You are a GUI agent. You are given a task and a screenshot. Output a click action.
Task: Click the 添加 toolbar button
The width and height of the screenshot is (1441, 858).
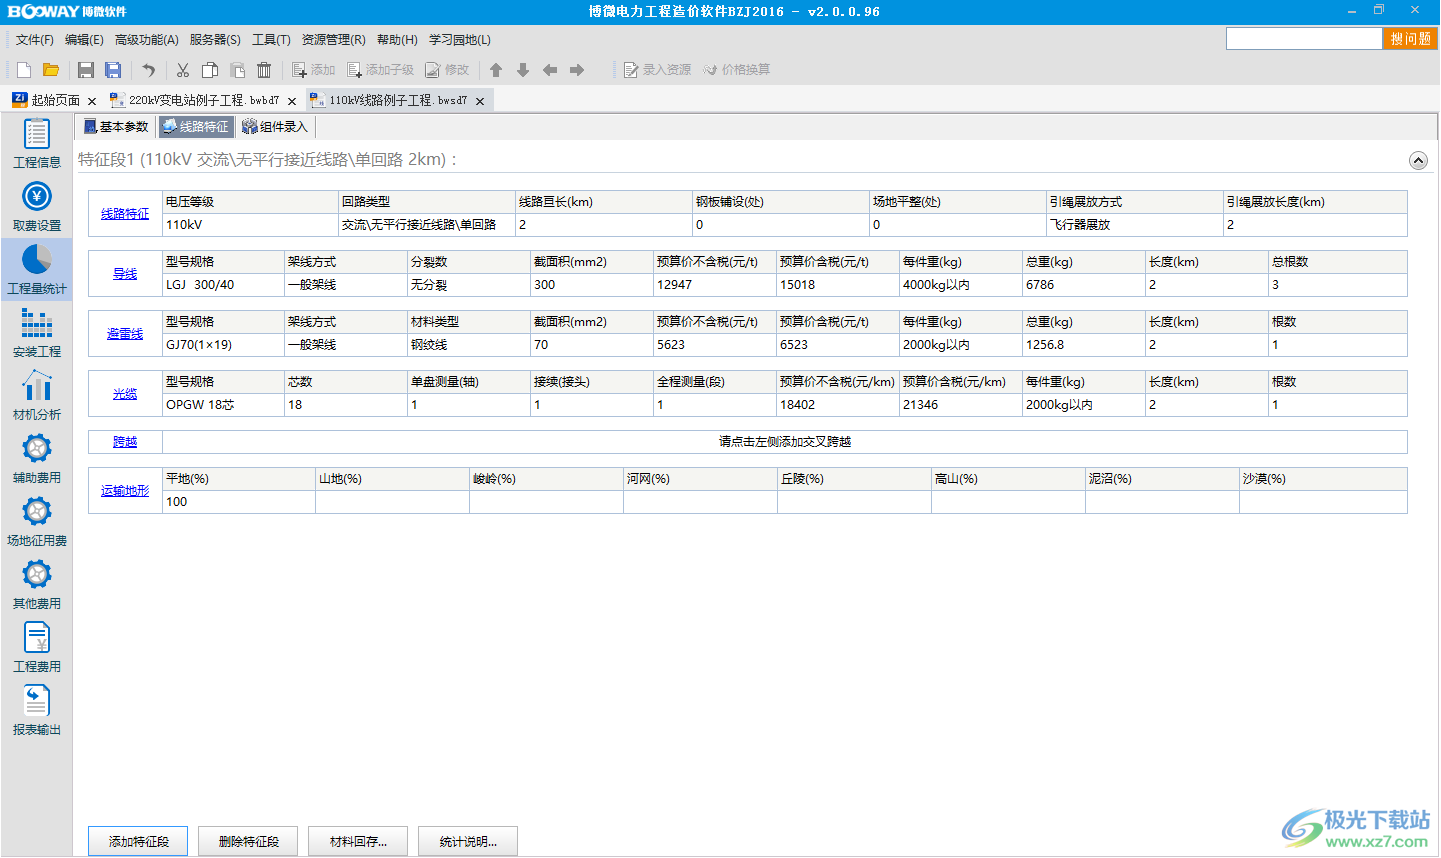314,70
